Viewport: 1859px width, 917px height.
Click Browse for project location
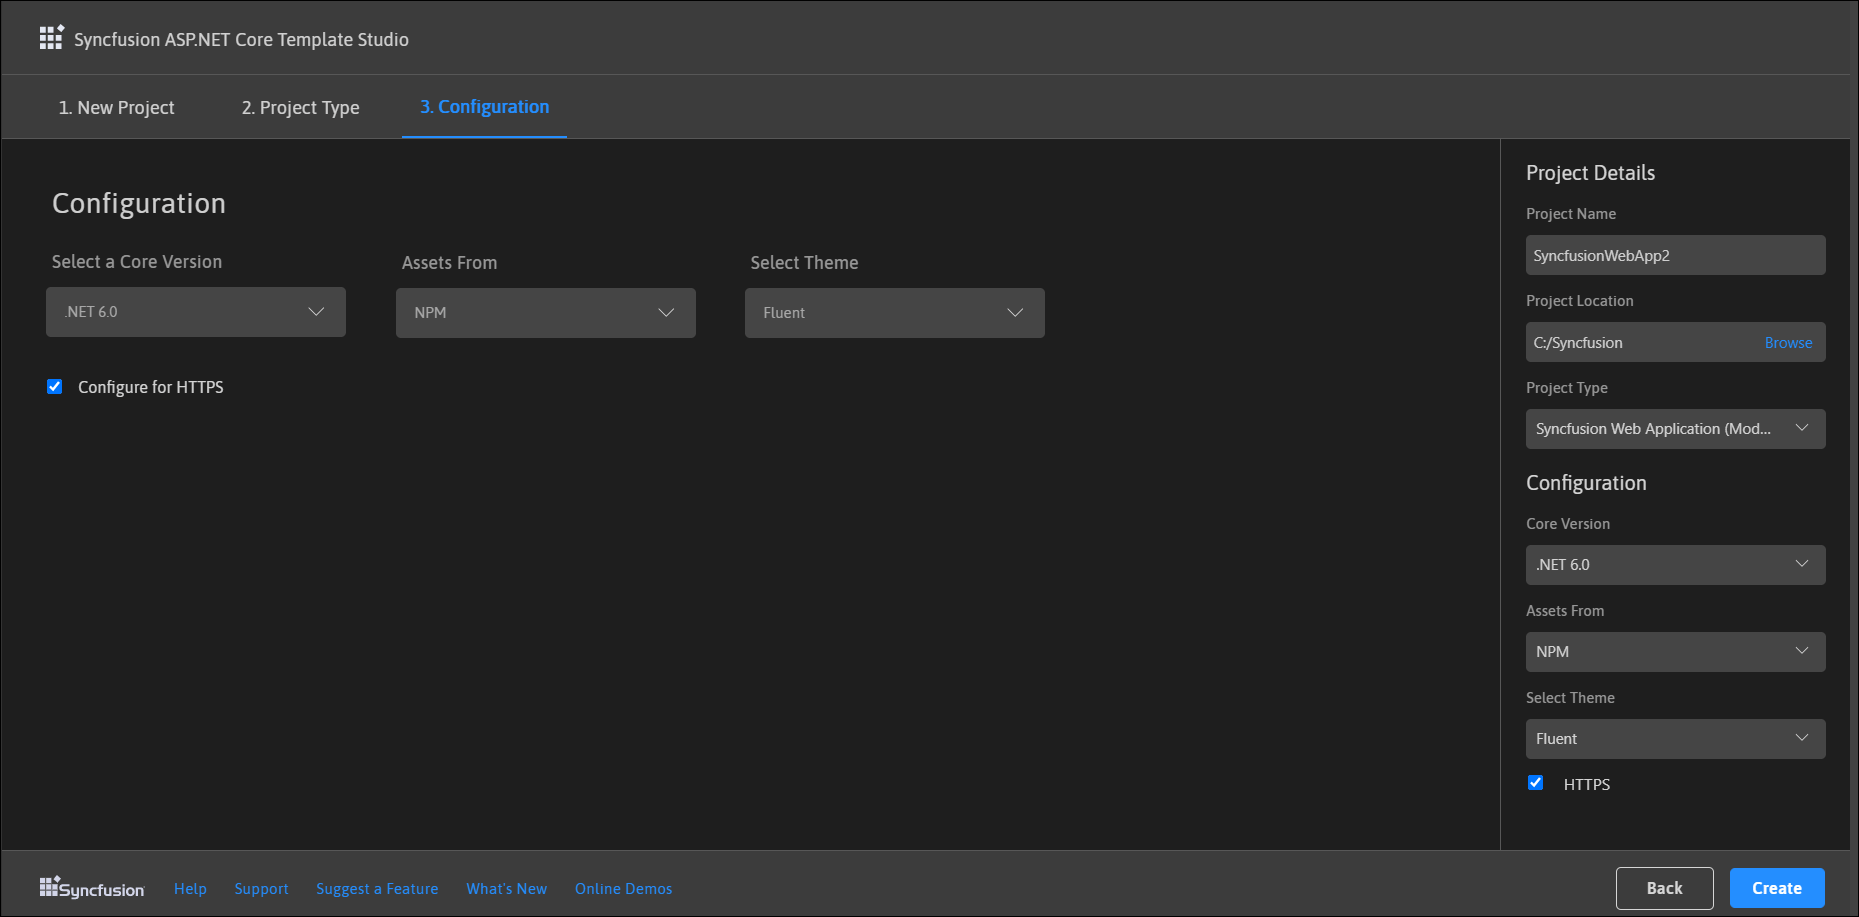[x=1788, y=343]
